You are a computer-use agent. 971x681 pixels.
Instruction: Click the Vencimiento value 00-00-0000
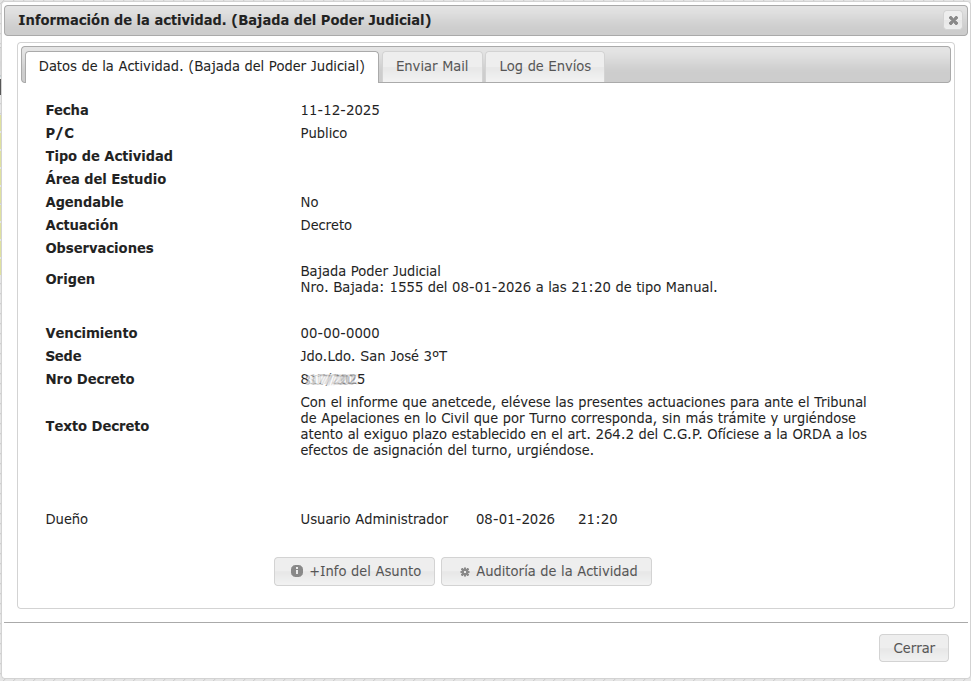[x=340, y=334]
